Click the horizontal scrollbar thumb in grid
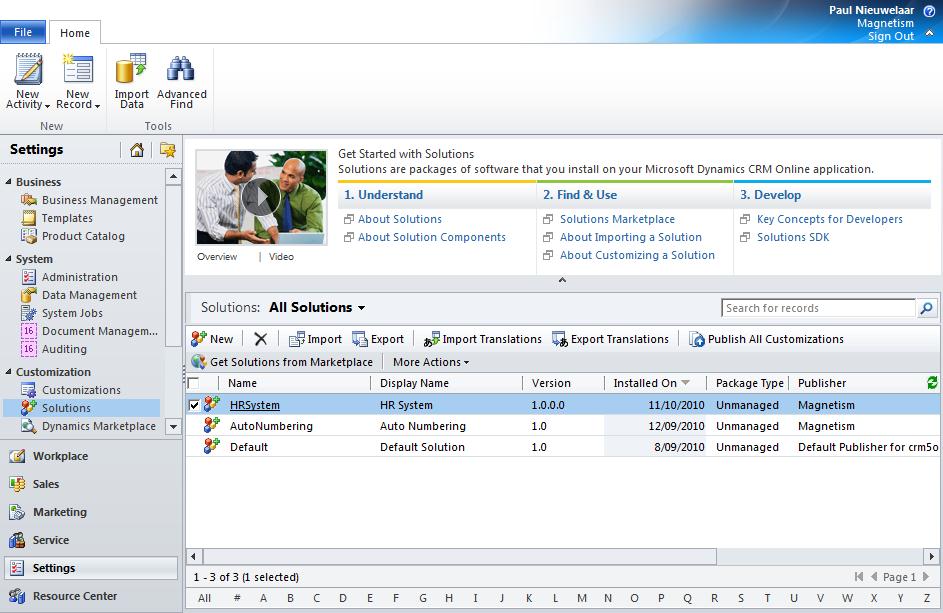This screenshot has width=943, height=613. coord(460,556)
